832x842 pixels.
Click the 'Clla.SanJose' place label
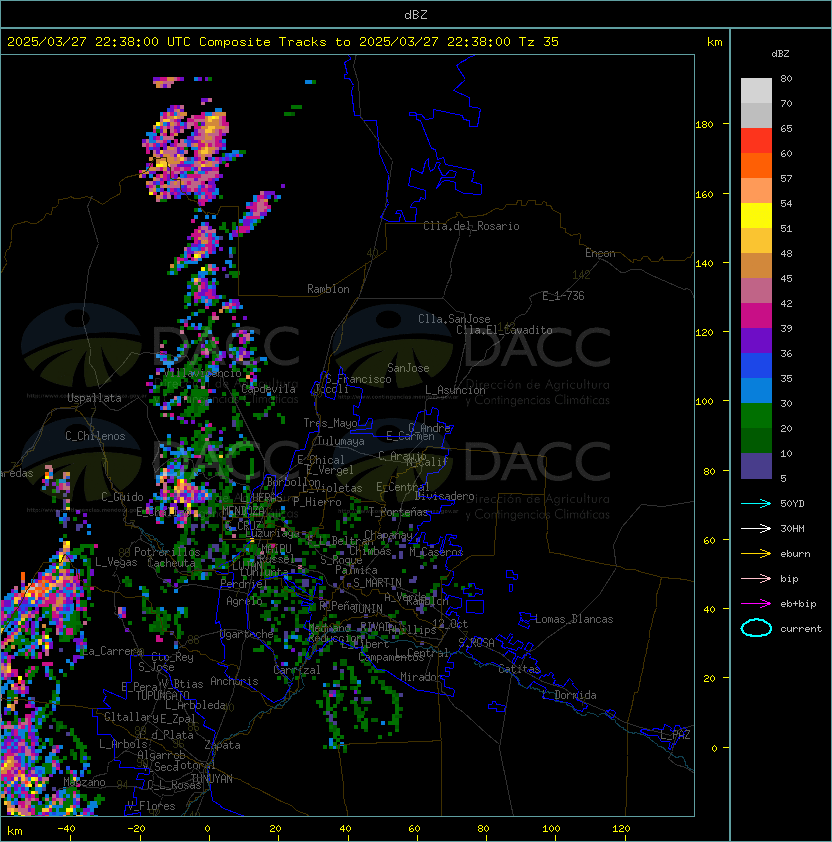[x=454, y=319]
